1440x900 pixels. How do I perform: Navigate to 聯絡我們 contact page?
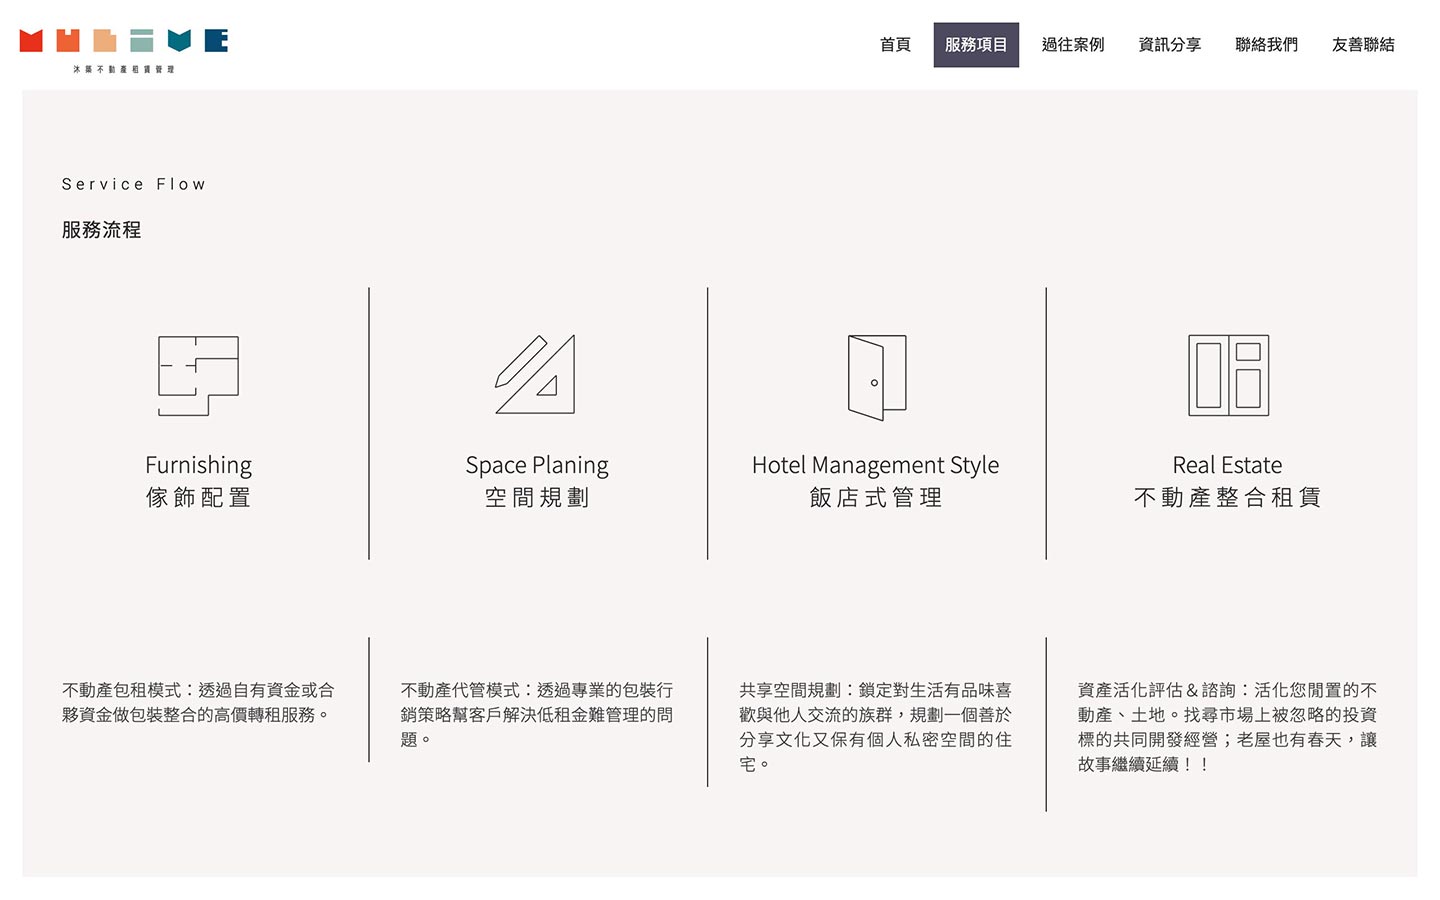(1266, 45)
